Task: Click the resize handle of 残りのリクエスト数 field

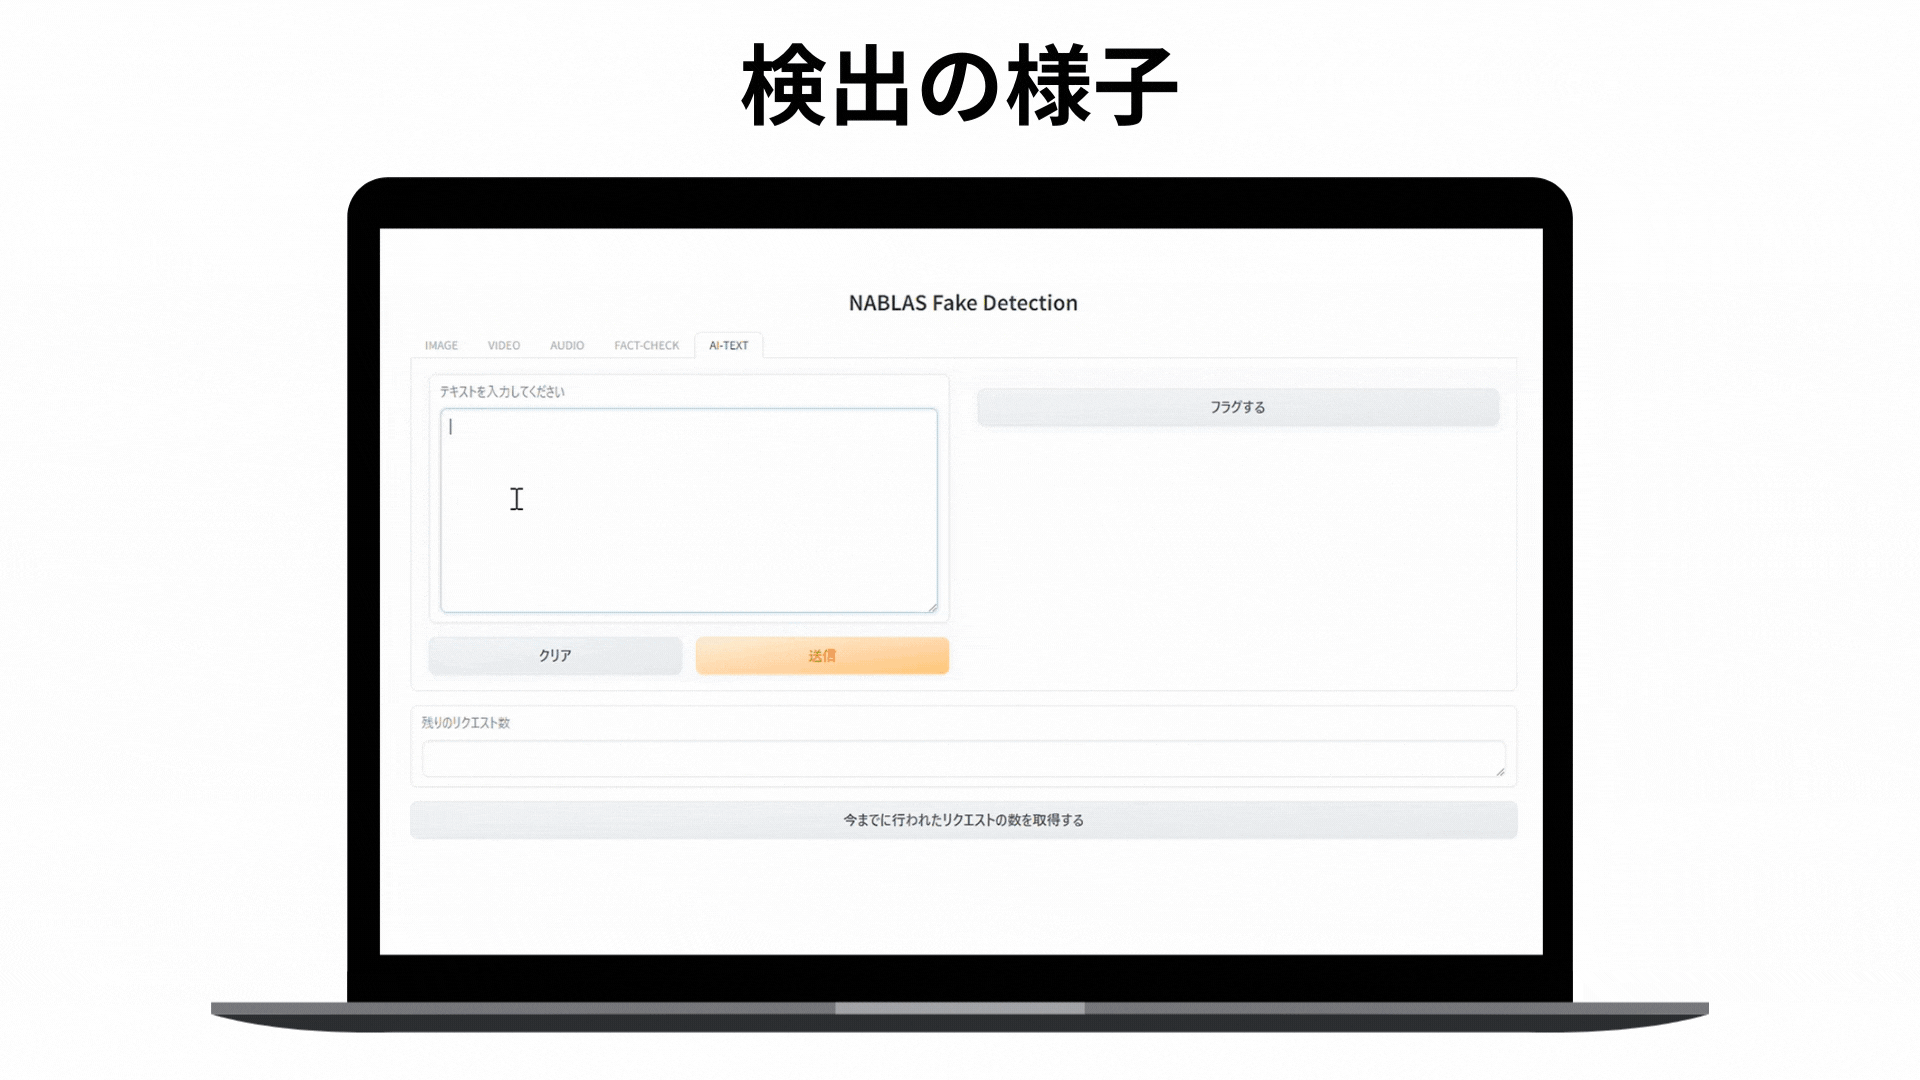Action: point(1500,771)
